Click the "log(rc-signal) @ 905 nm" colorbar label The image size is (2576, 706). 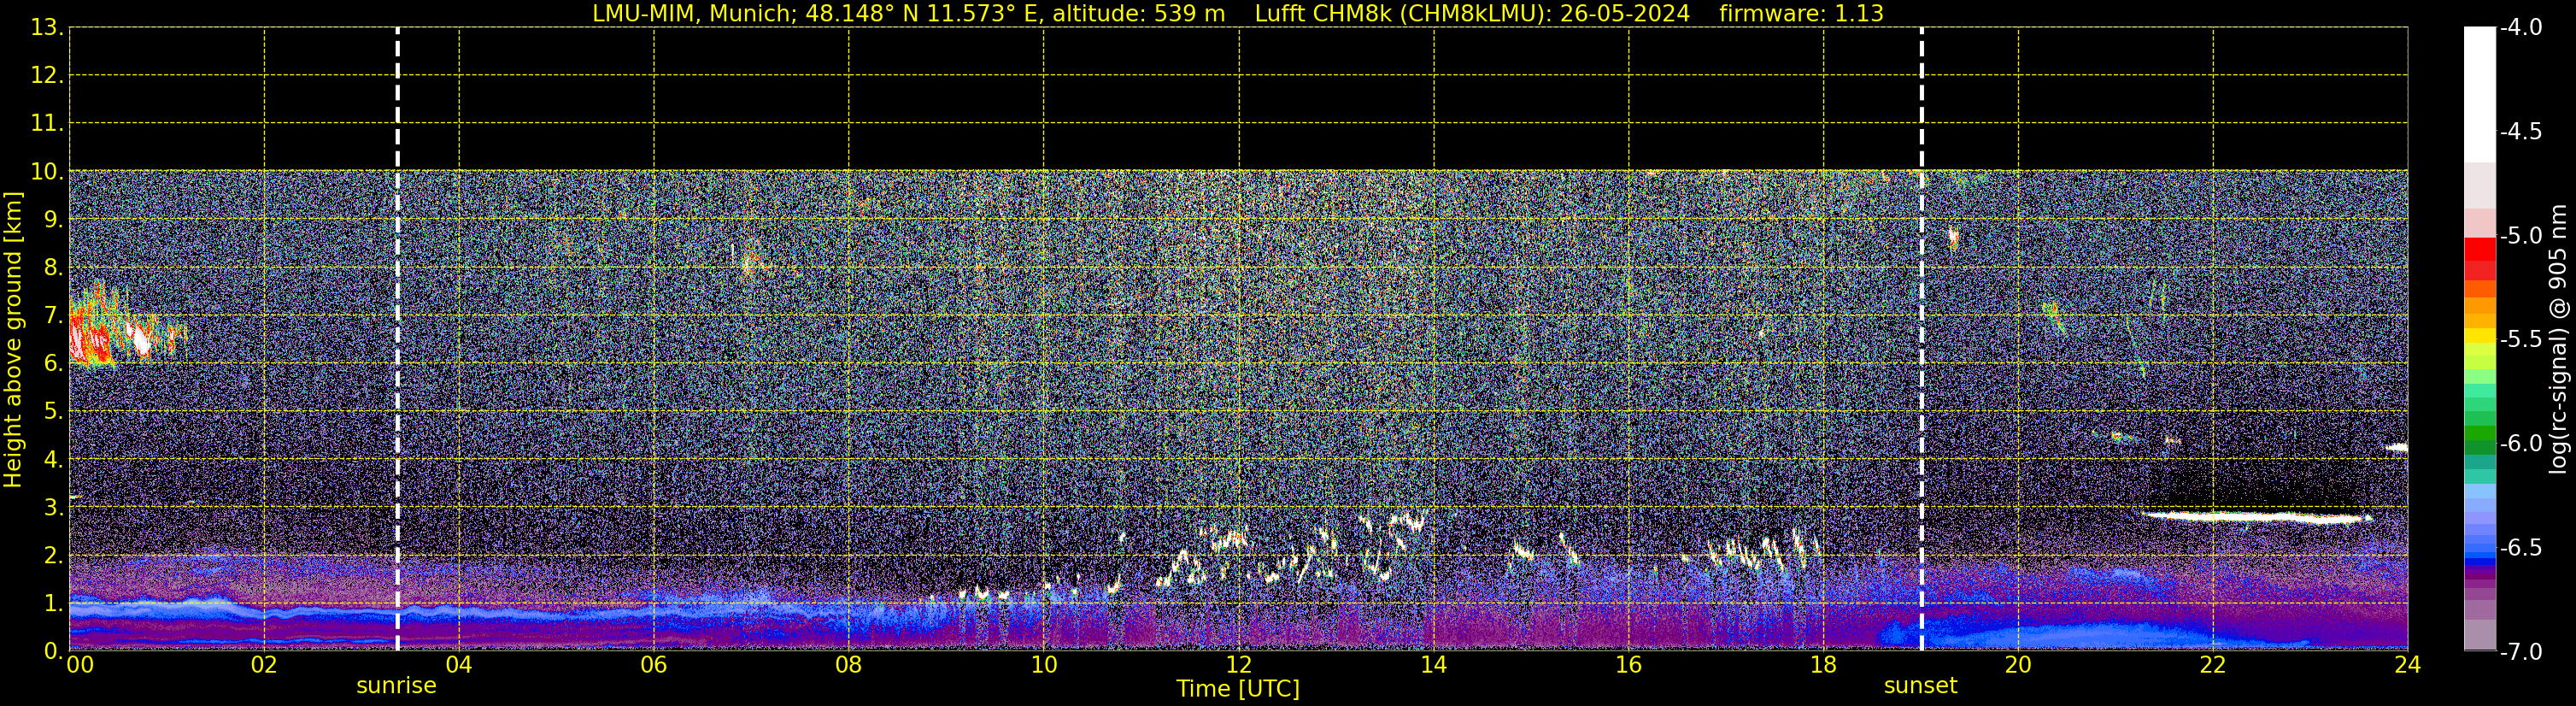click(2558, 339)
